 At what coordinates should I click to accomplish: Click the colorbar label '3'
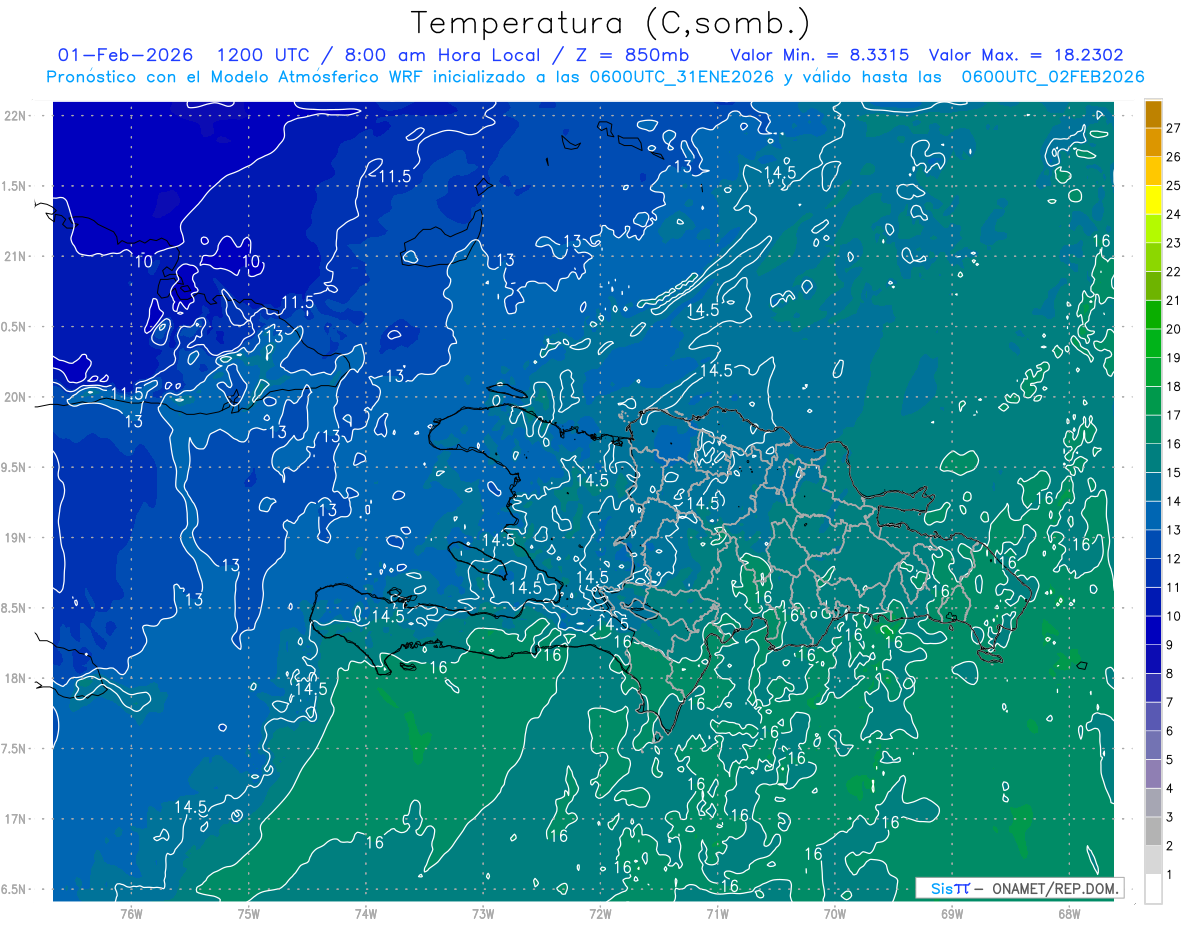tap(1170, 817)
